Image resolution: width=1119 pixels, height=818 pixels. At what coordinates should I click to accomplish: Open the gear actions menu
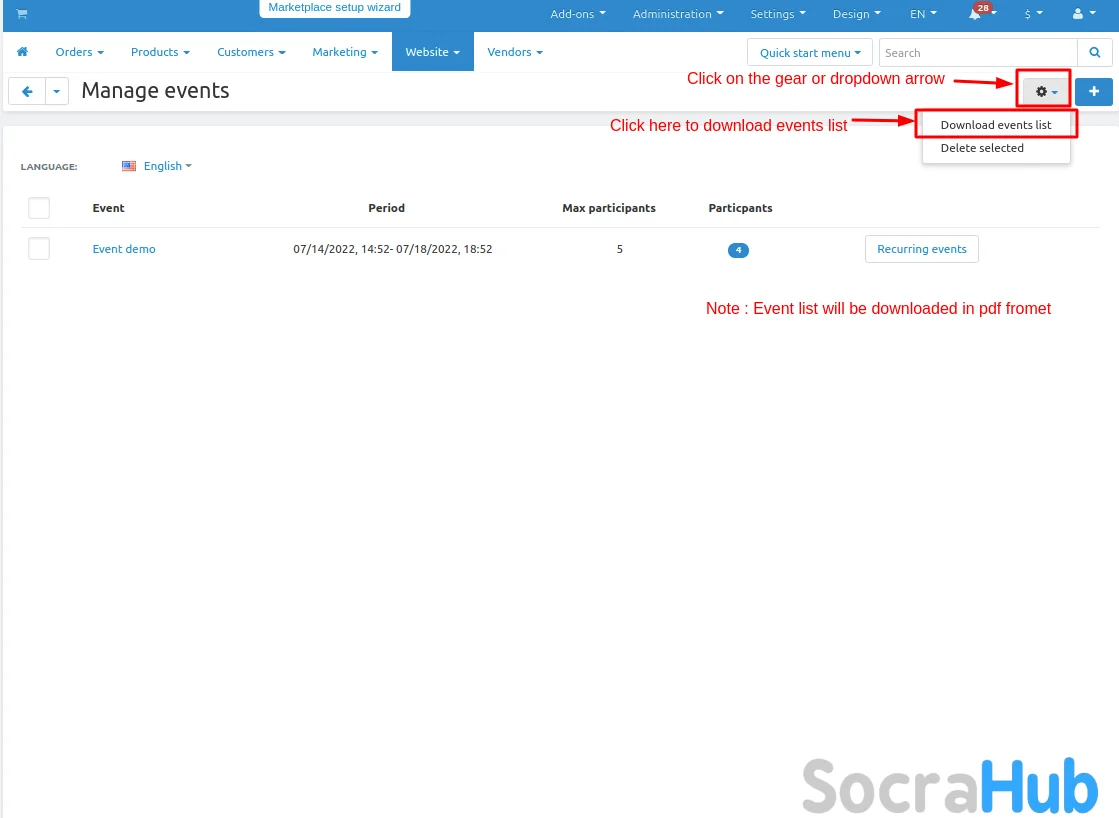[x=1046, y=91]
